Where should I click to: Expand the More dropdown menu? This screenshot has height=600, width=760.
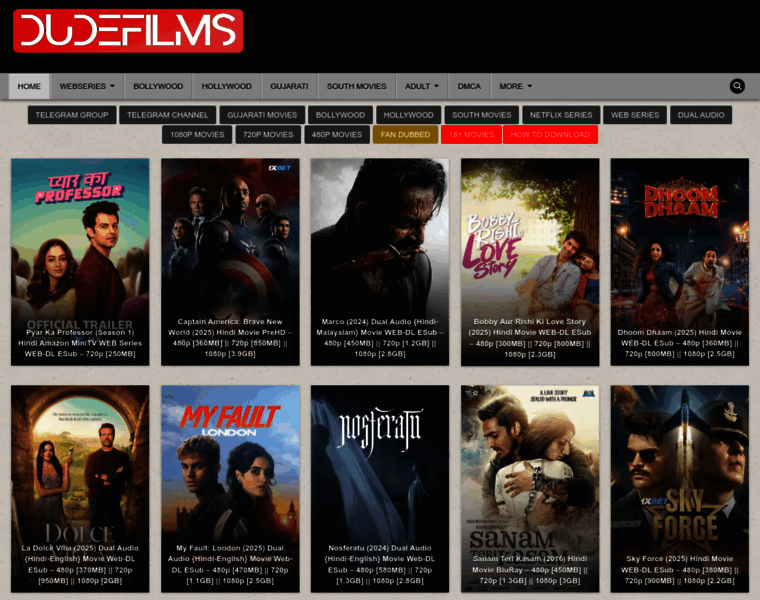click(515, 86)
